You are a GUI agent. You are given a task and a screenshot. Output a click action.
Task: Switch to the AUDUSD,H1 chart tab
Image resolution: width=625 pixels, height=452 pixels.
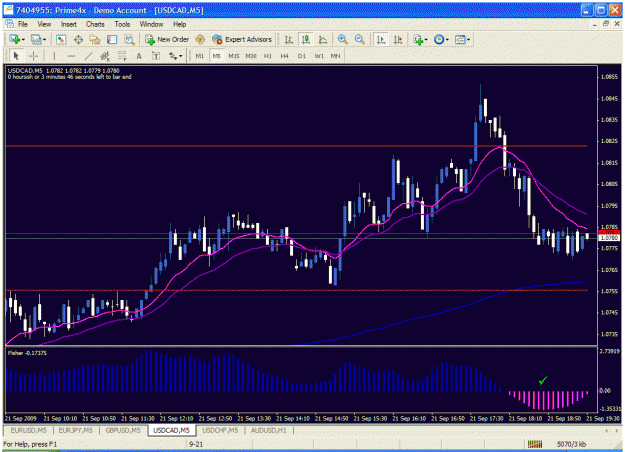click(x=268, y=430)
